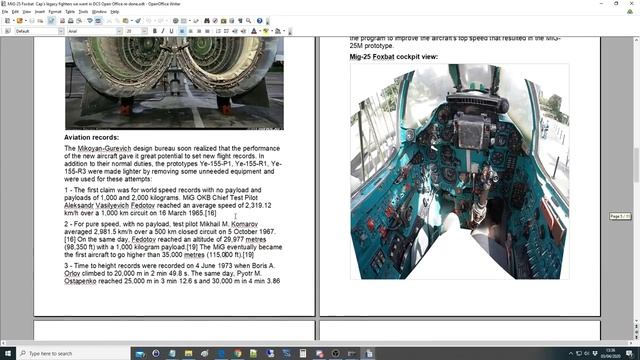
Task: Open the Navigator compass icon
Action: [215, 20]
